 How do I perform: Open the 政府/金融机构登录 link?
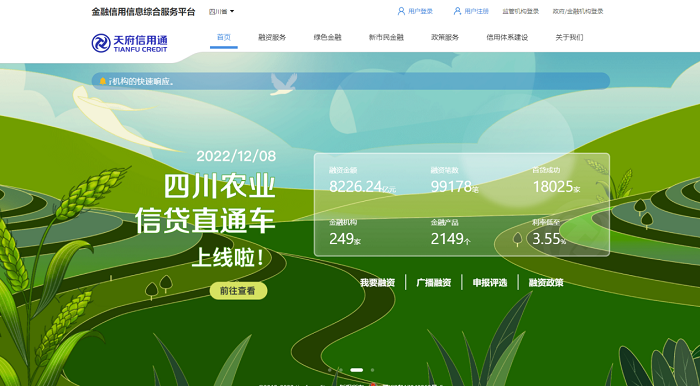point(578,11)
